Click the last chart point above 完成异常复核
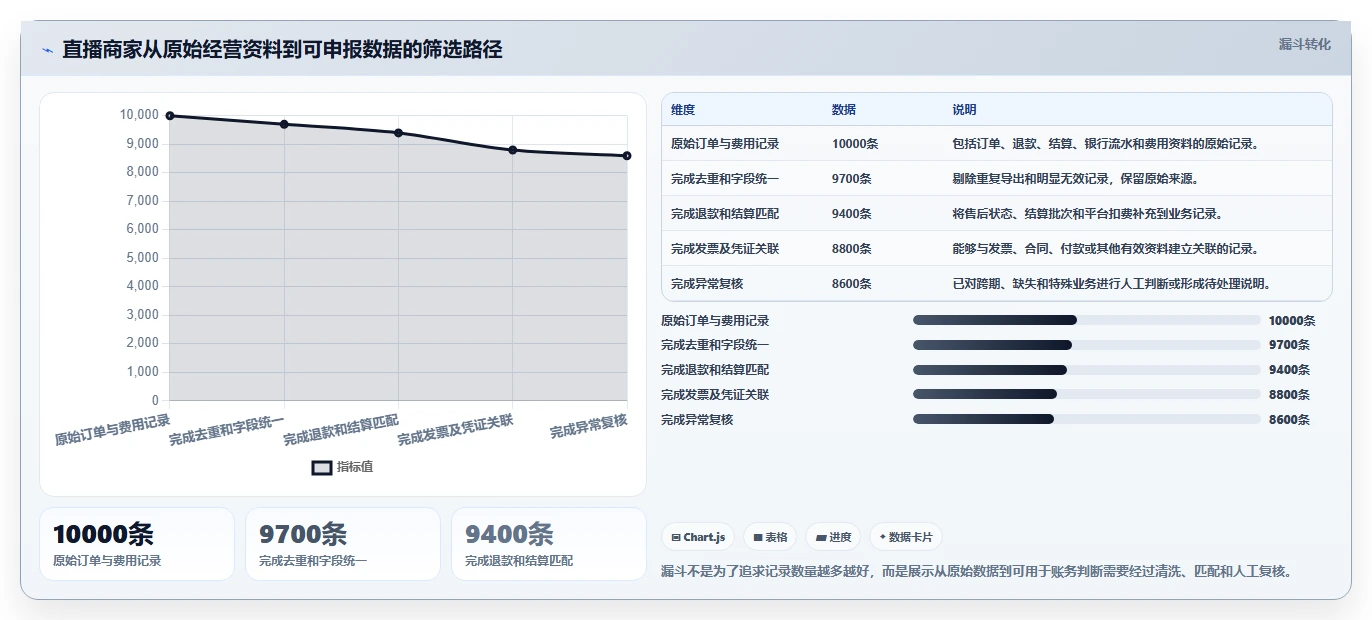Image resolution: width=1372 pixels, height=620 pixels. pos(627,156)
